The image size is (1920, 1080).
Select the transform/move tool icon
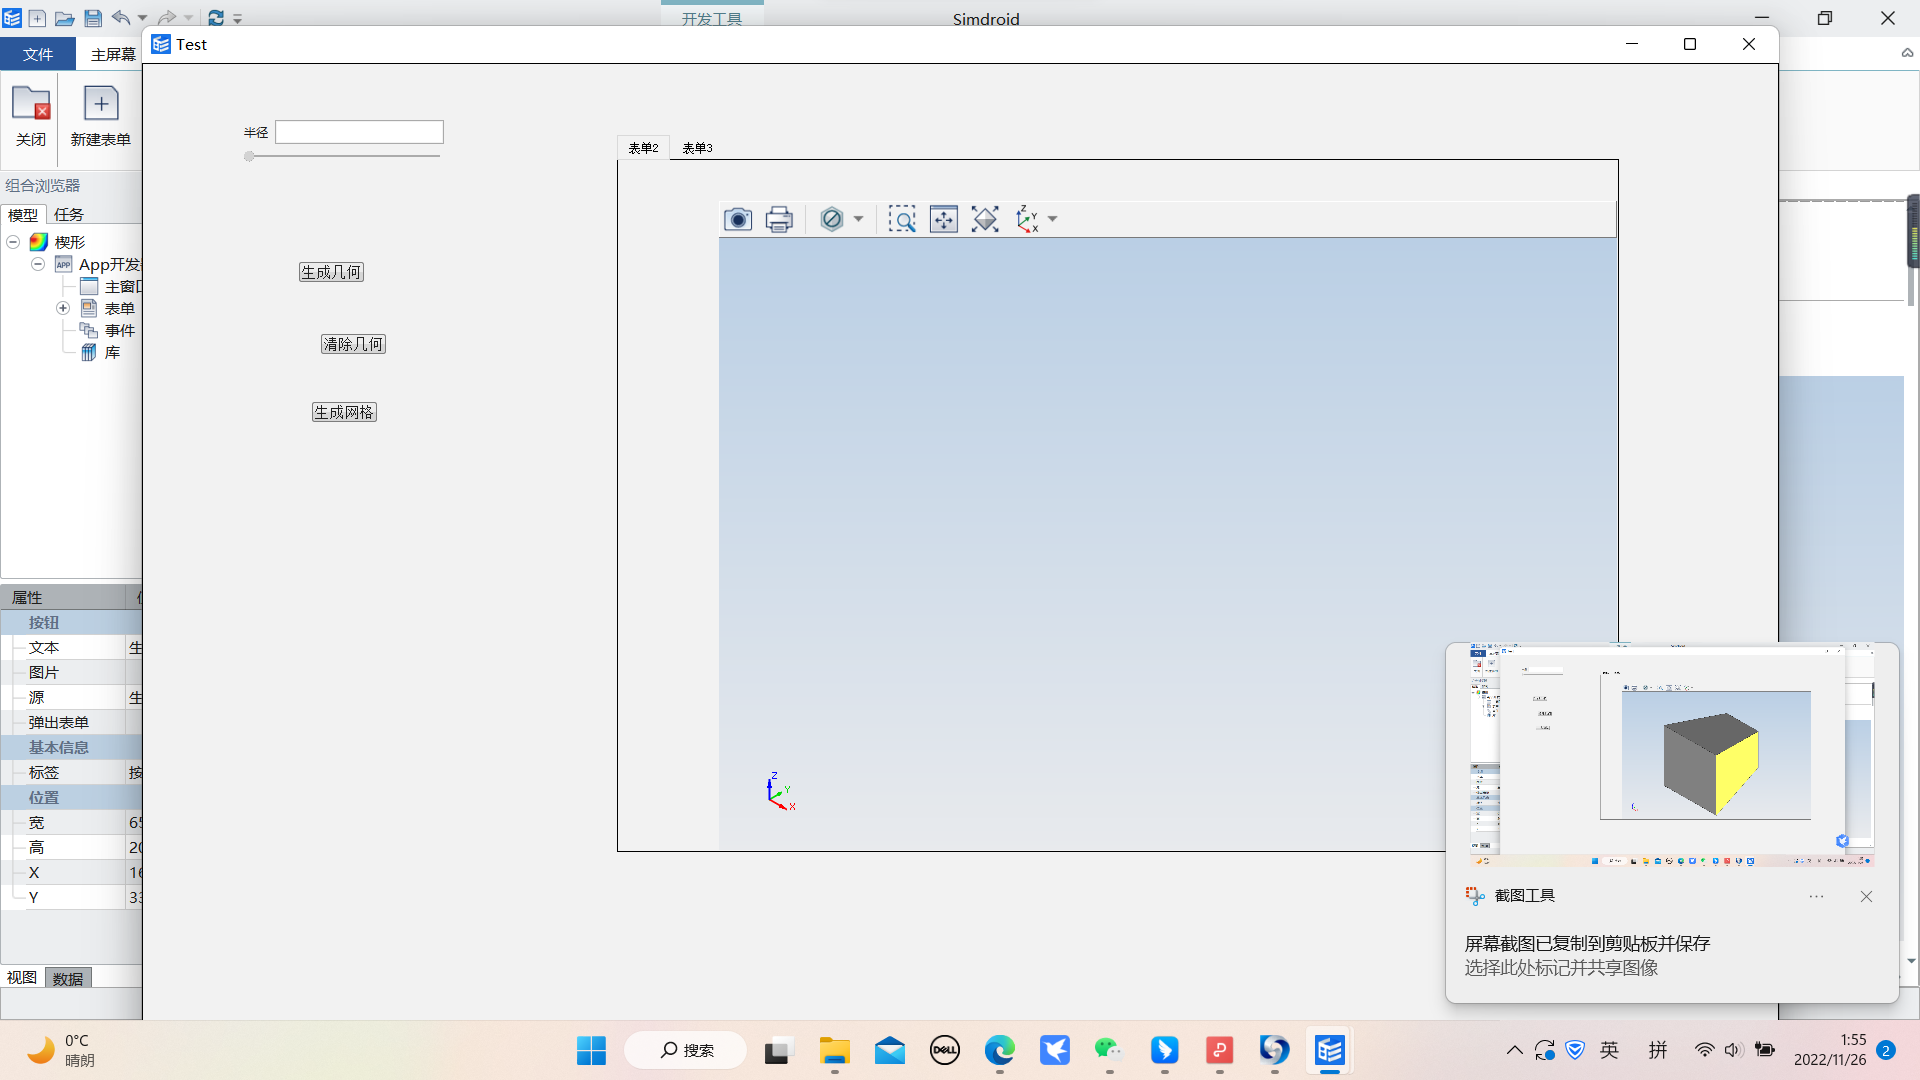(943, 219)
